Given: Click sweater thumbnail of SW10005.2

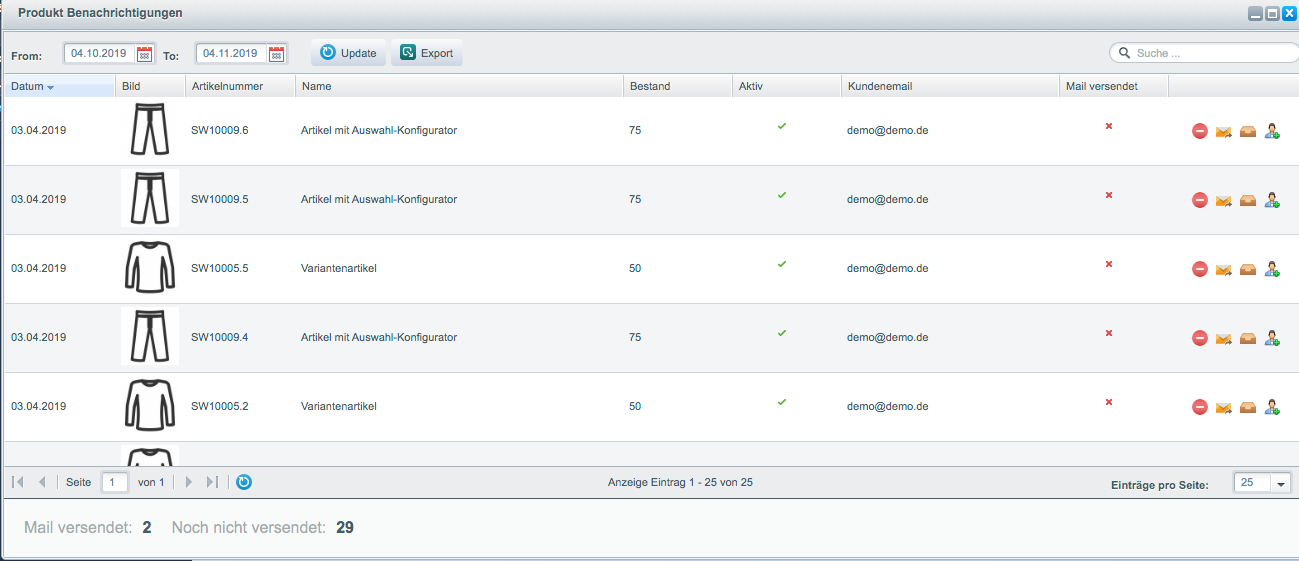Looking at the screenshot, I should coord(150,405).
